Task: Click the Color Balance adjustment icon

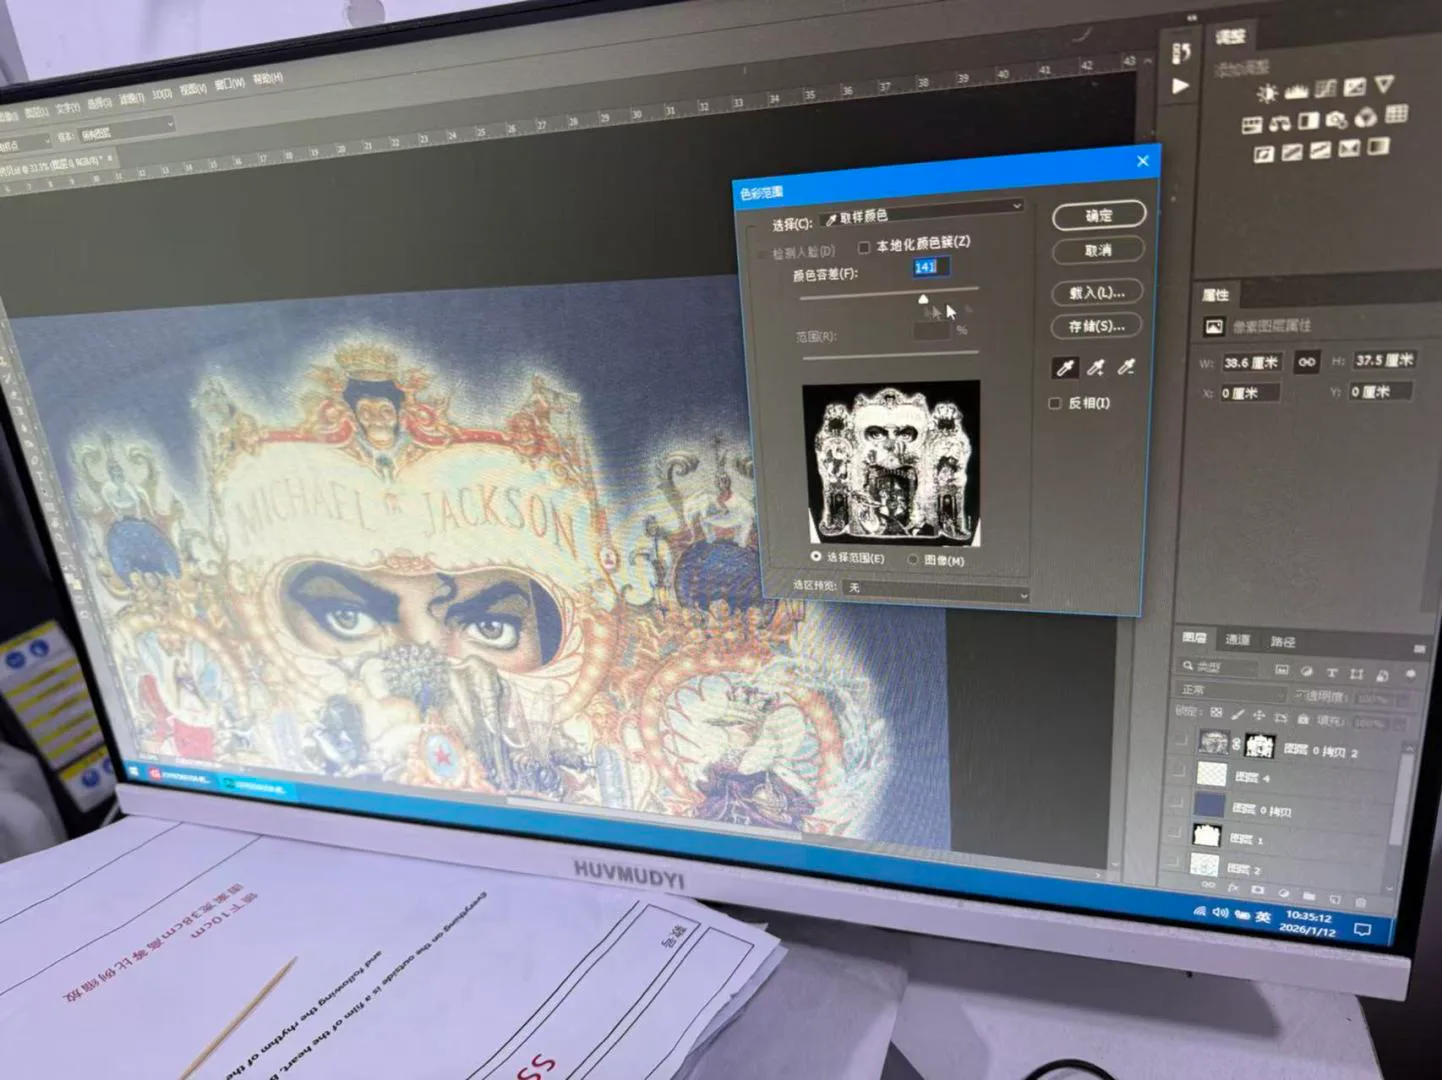Action: coord(1280,124)
